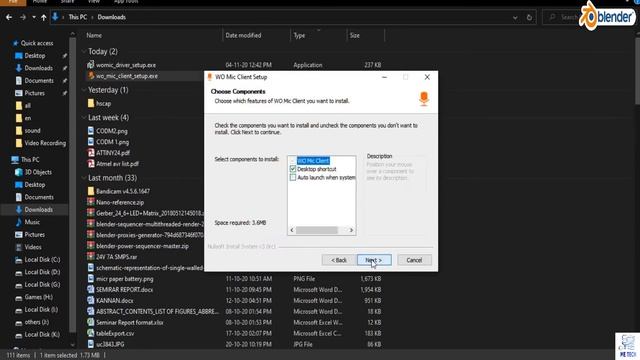Click COOM 1.png file name
Screen dimensions: 640x360
point(112,142)
